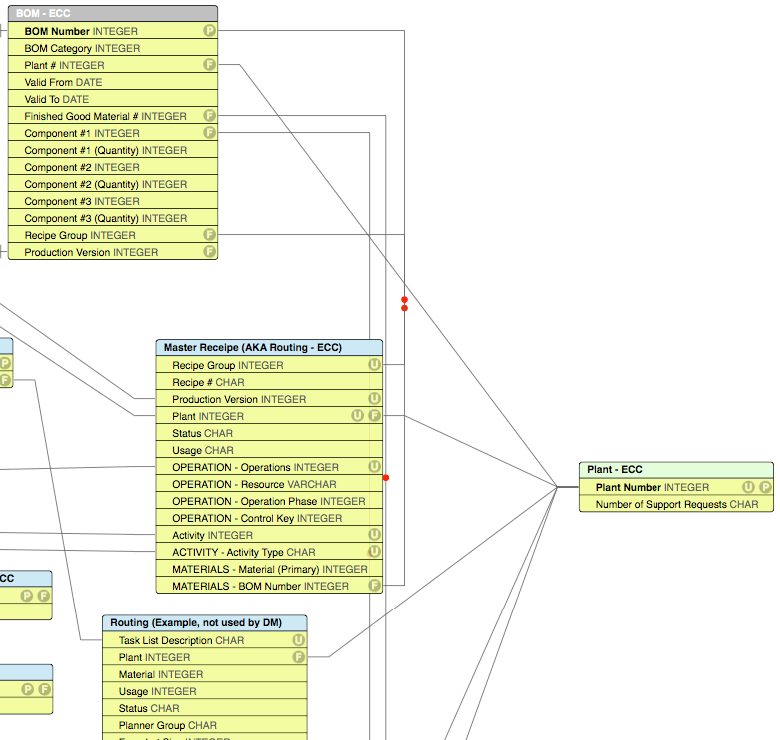The width and height of the screenshot is (780, 740).
Task: Select the Master Receipe Usage CHAR field
Action: click(x=269, y=450)
